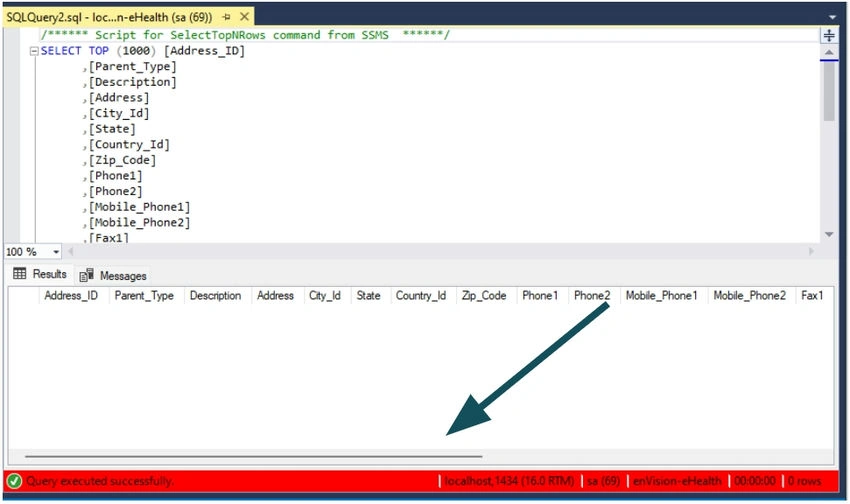
Task: Click the query success checkmark icon
Action: click(15, 481)
